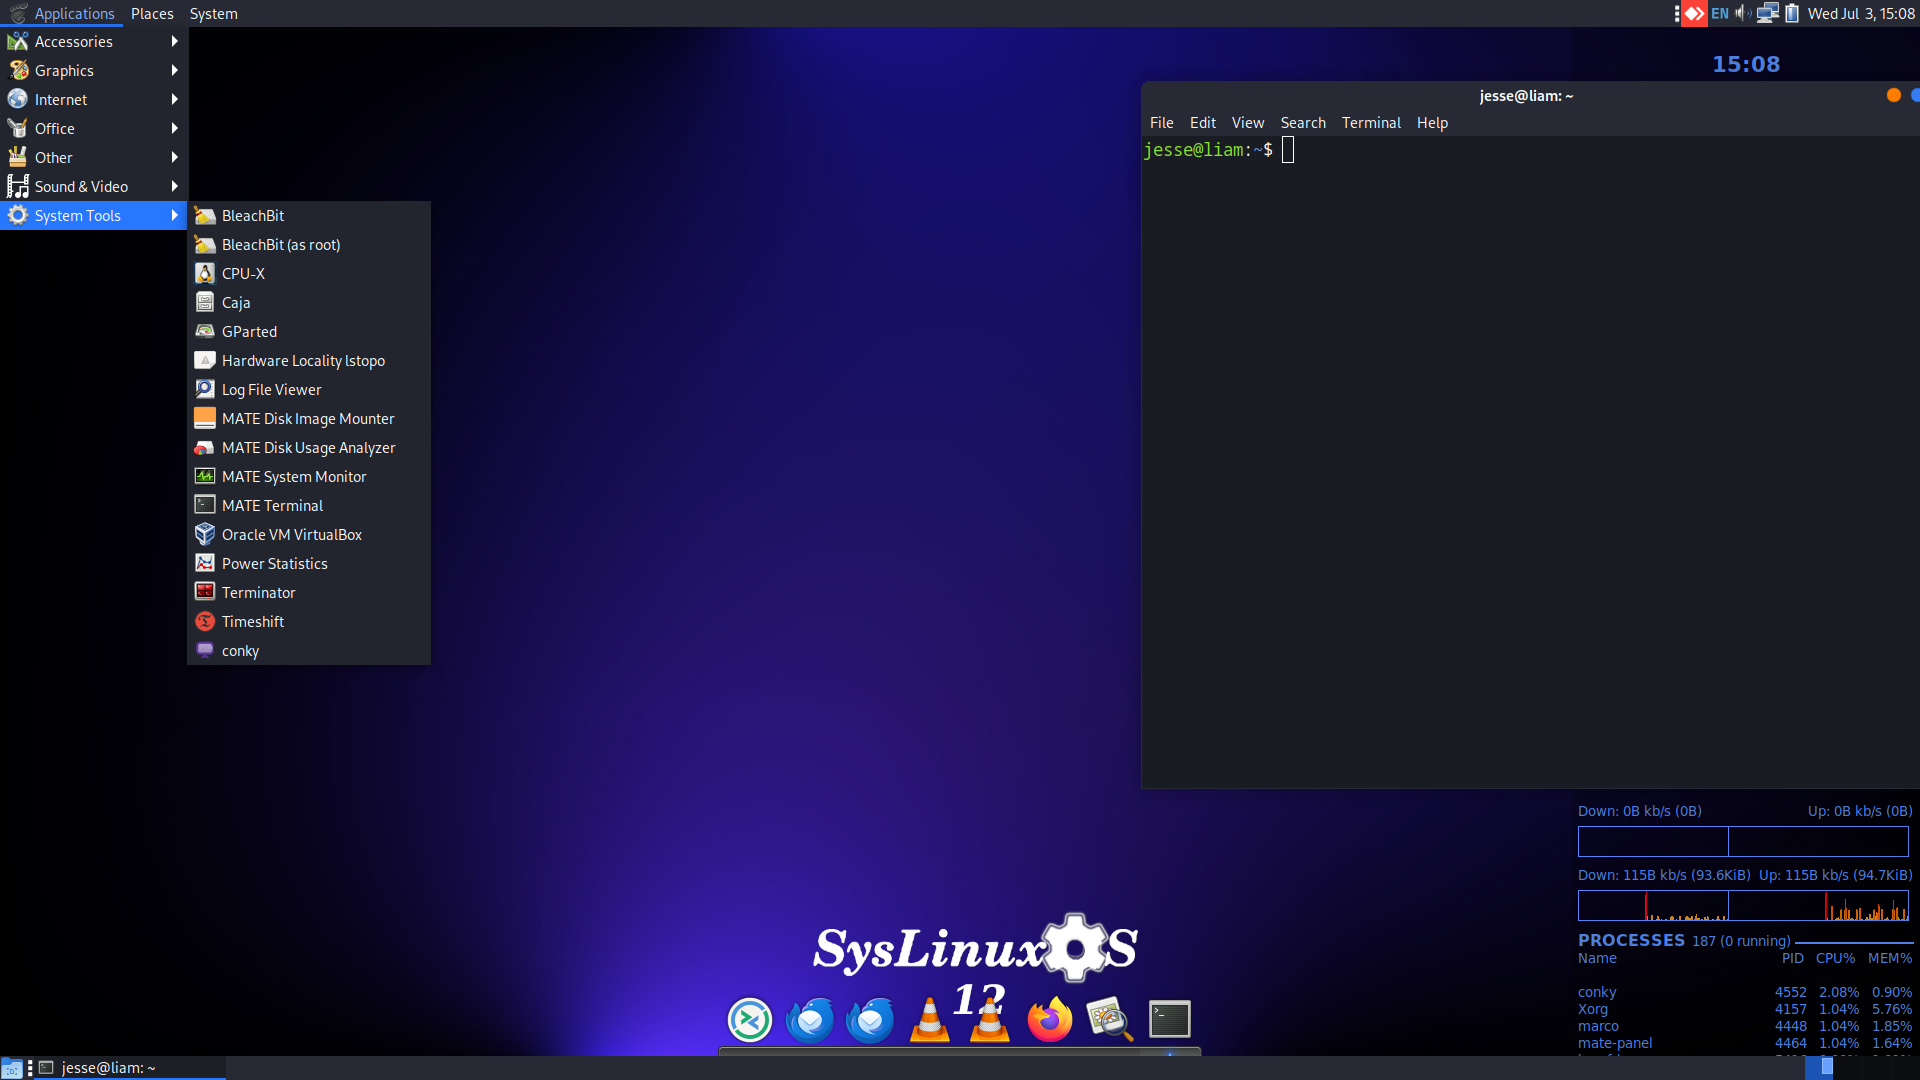Open Log File Viewer
This screenshot has width=1920, height=1080.
point(309,390)
